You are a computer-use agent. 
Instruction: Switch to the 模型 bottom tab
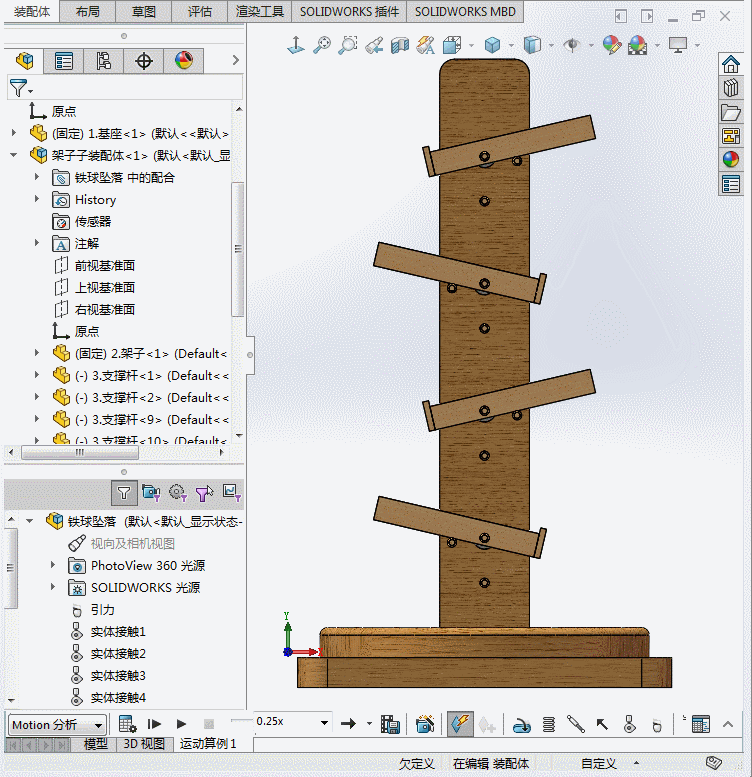pyautogui.click(x=96, y=744)
